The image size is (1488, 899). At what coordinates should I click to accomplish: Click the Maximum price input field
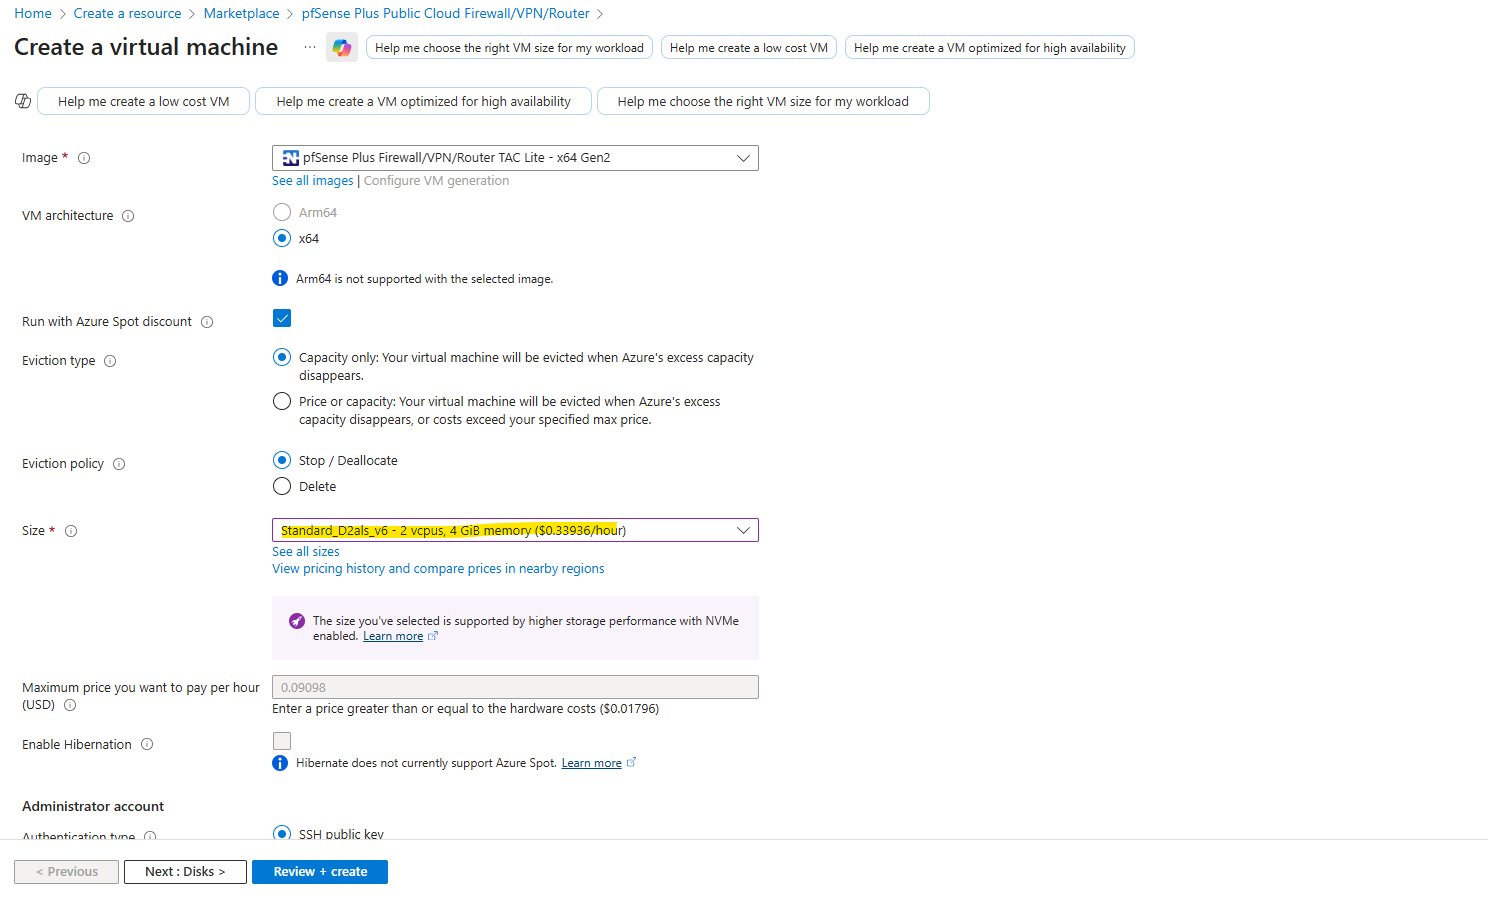point(515,687)
